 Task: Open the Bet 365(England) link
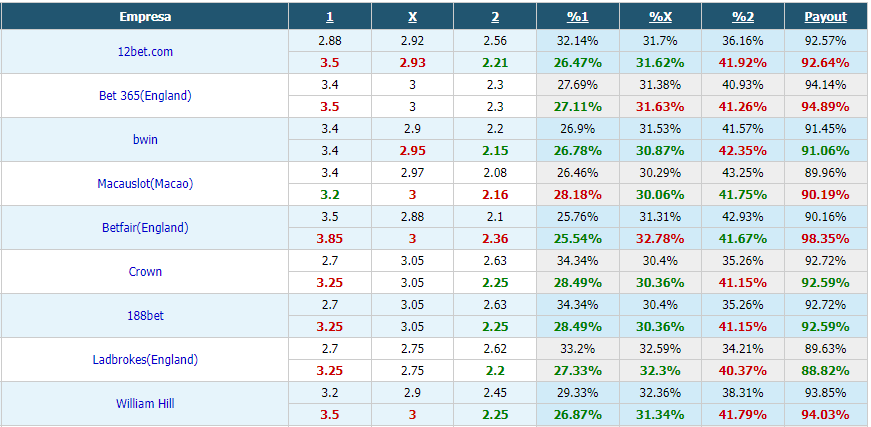point(145,96)
